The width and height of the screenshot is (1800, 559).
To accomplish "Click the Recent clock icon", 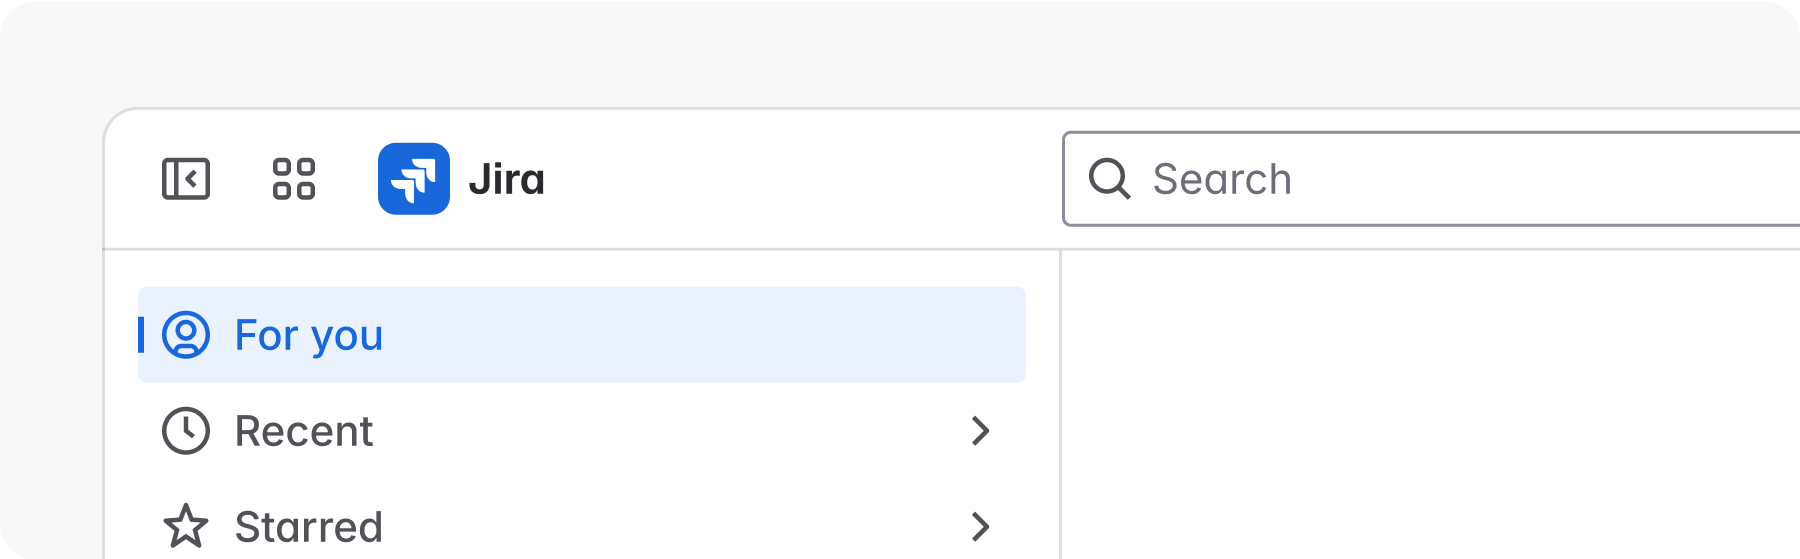I will click(186, 431).
